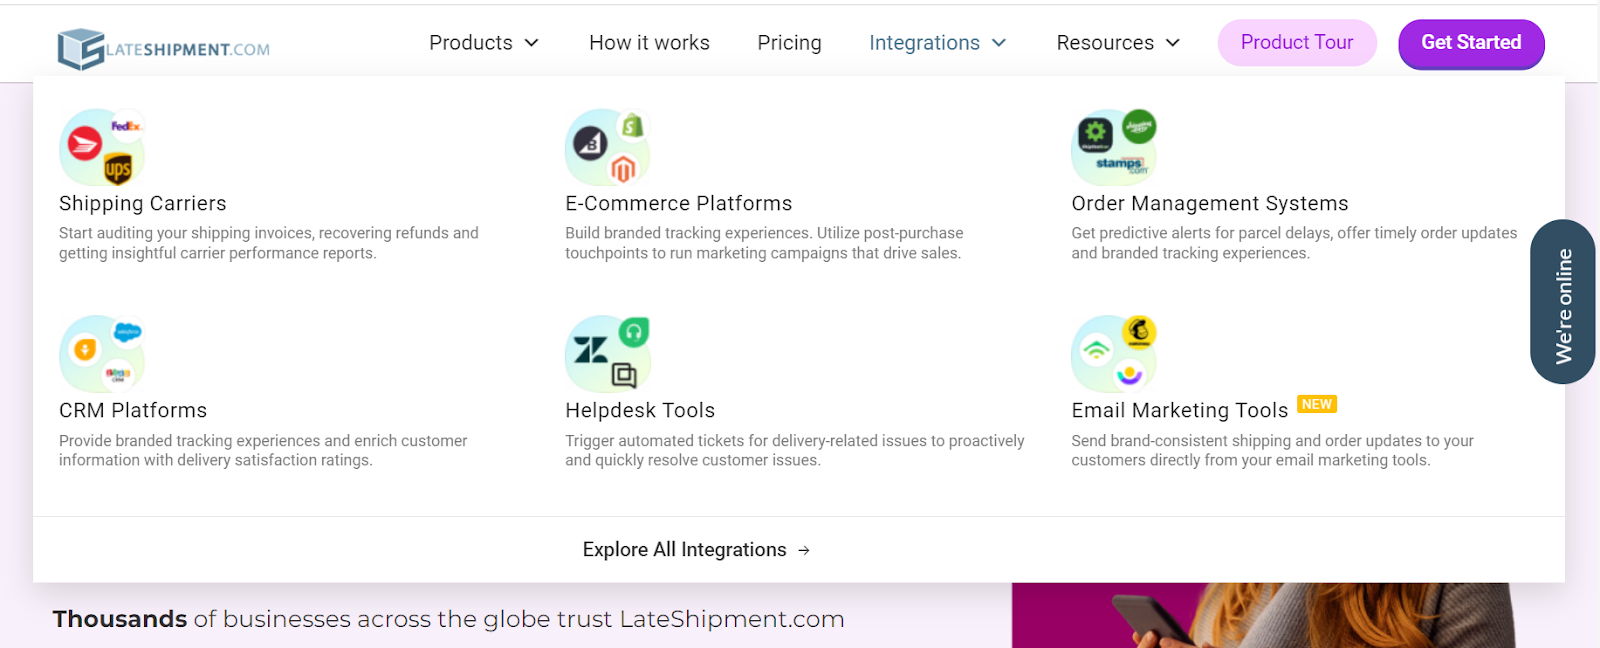Viewport: 1600px width, 648px height.
Task: Click the CRM Platforms icon cluster
Action: pos(102,354)
